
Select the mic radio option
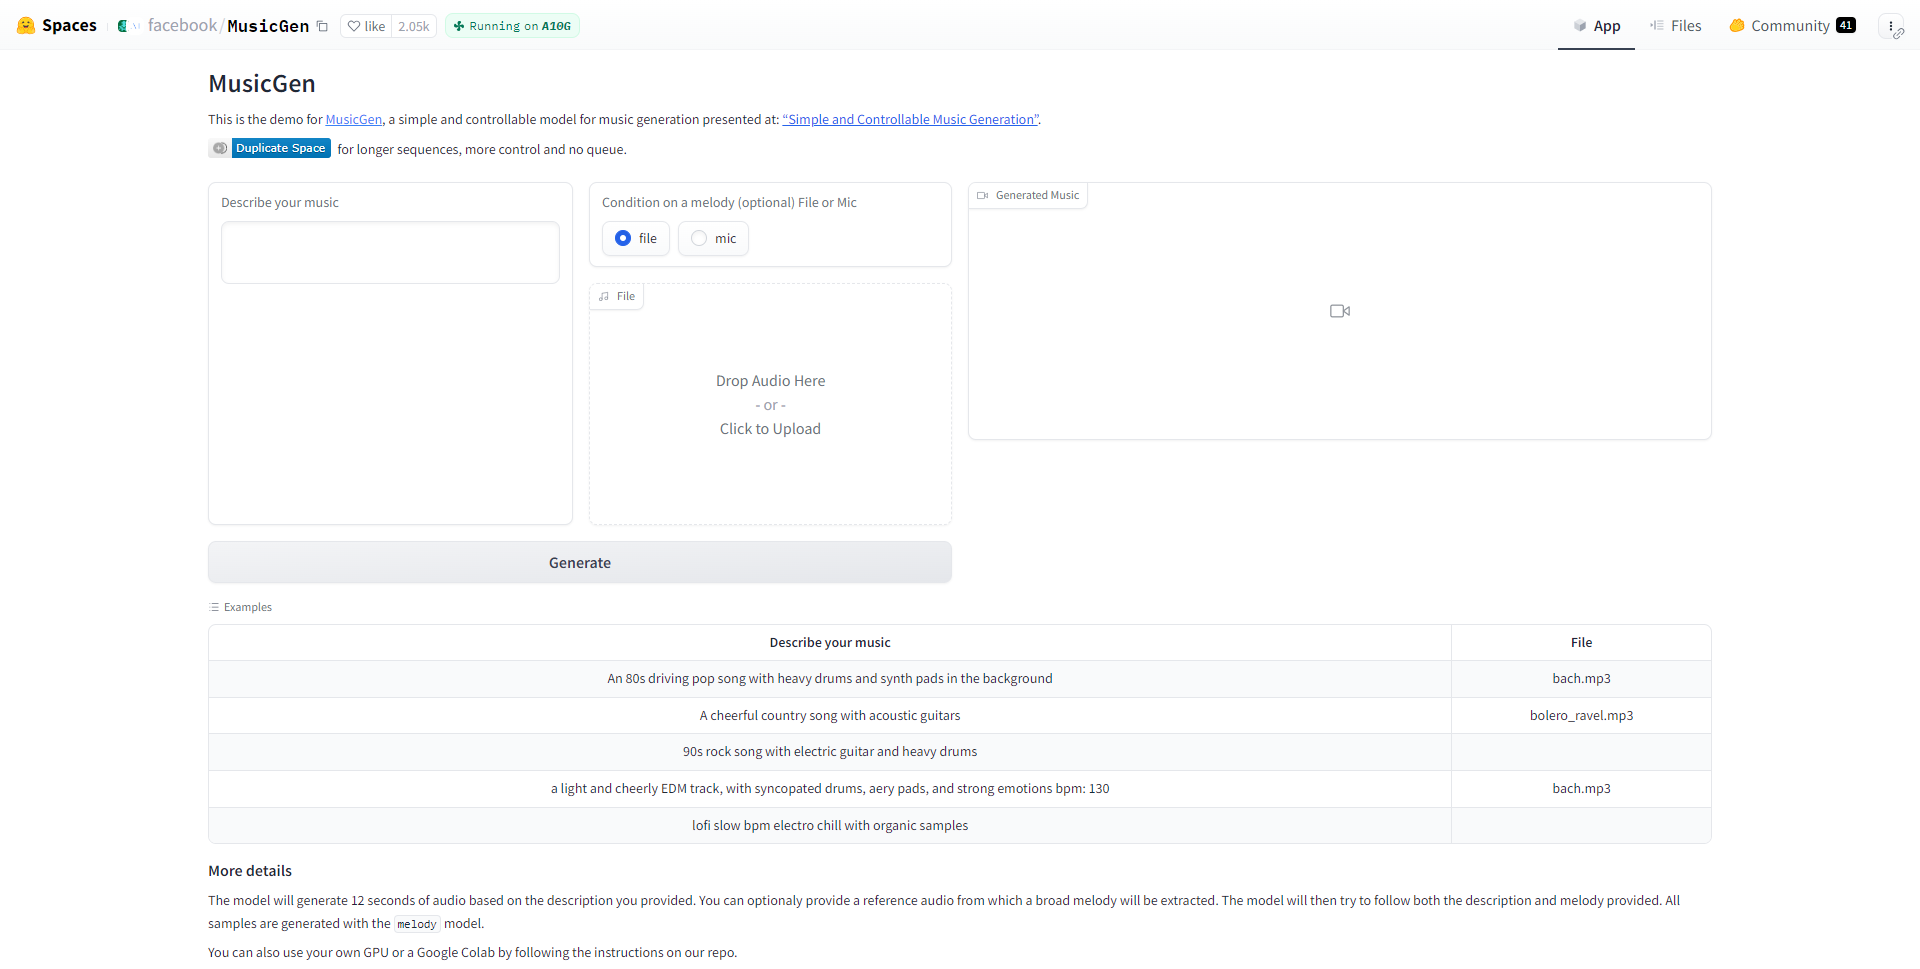click(699, 239)
